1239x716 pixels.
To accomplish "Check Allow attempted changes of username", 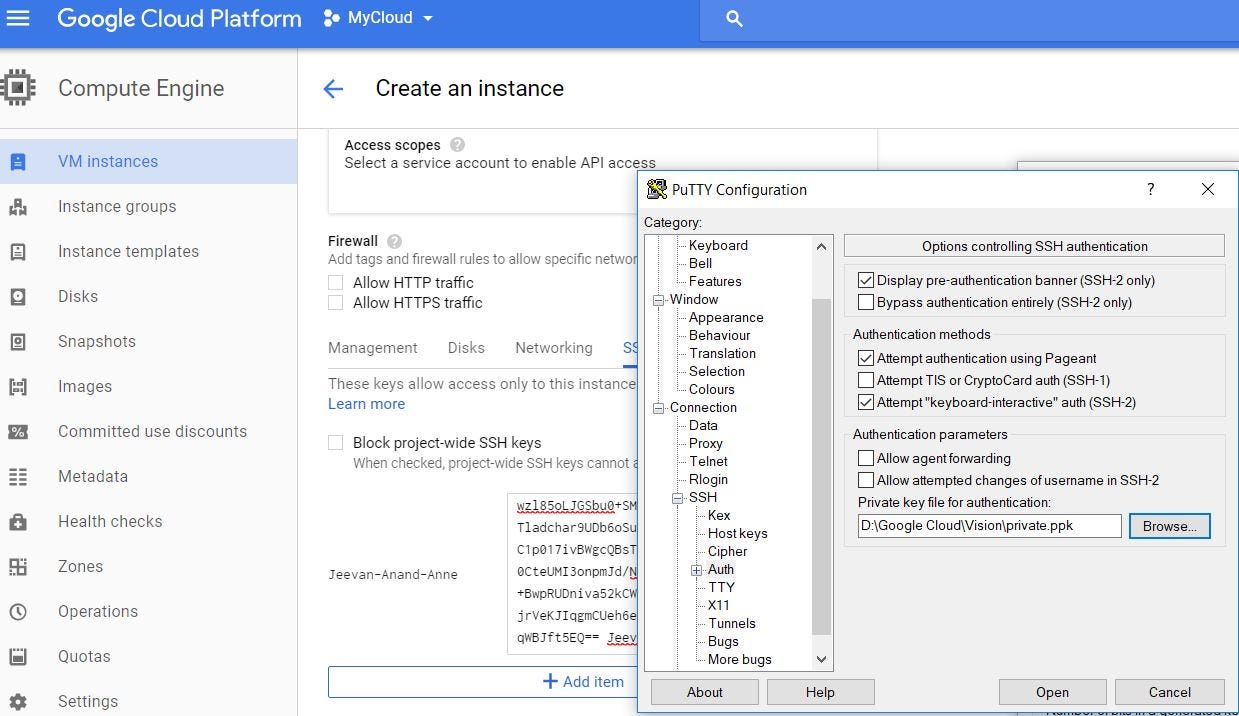I will point(866,480).
